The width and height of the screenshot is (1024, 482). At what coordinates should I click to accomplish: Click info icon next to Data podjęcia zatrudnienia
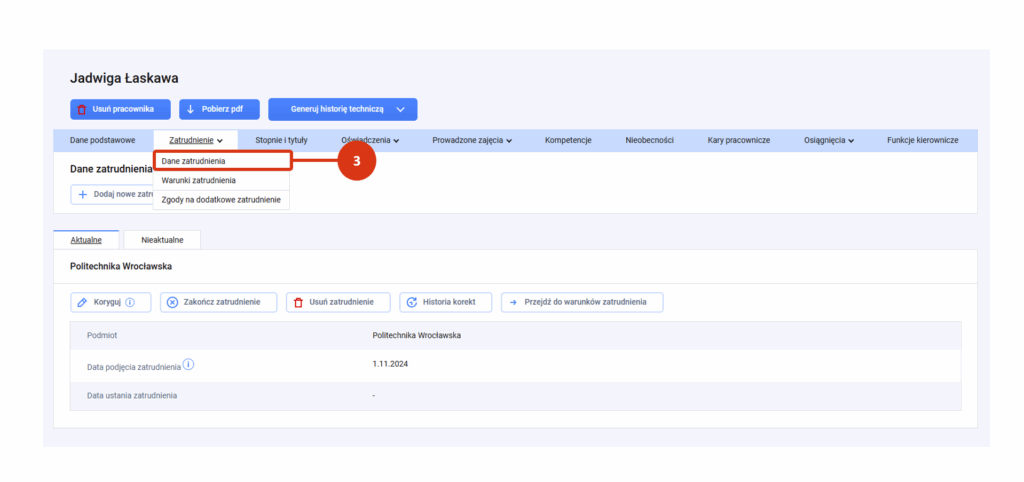(x=188, y=364)
